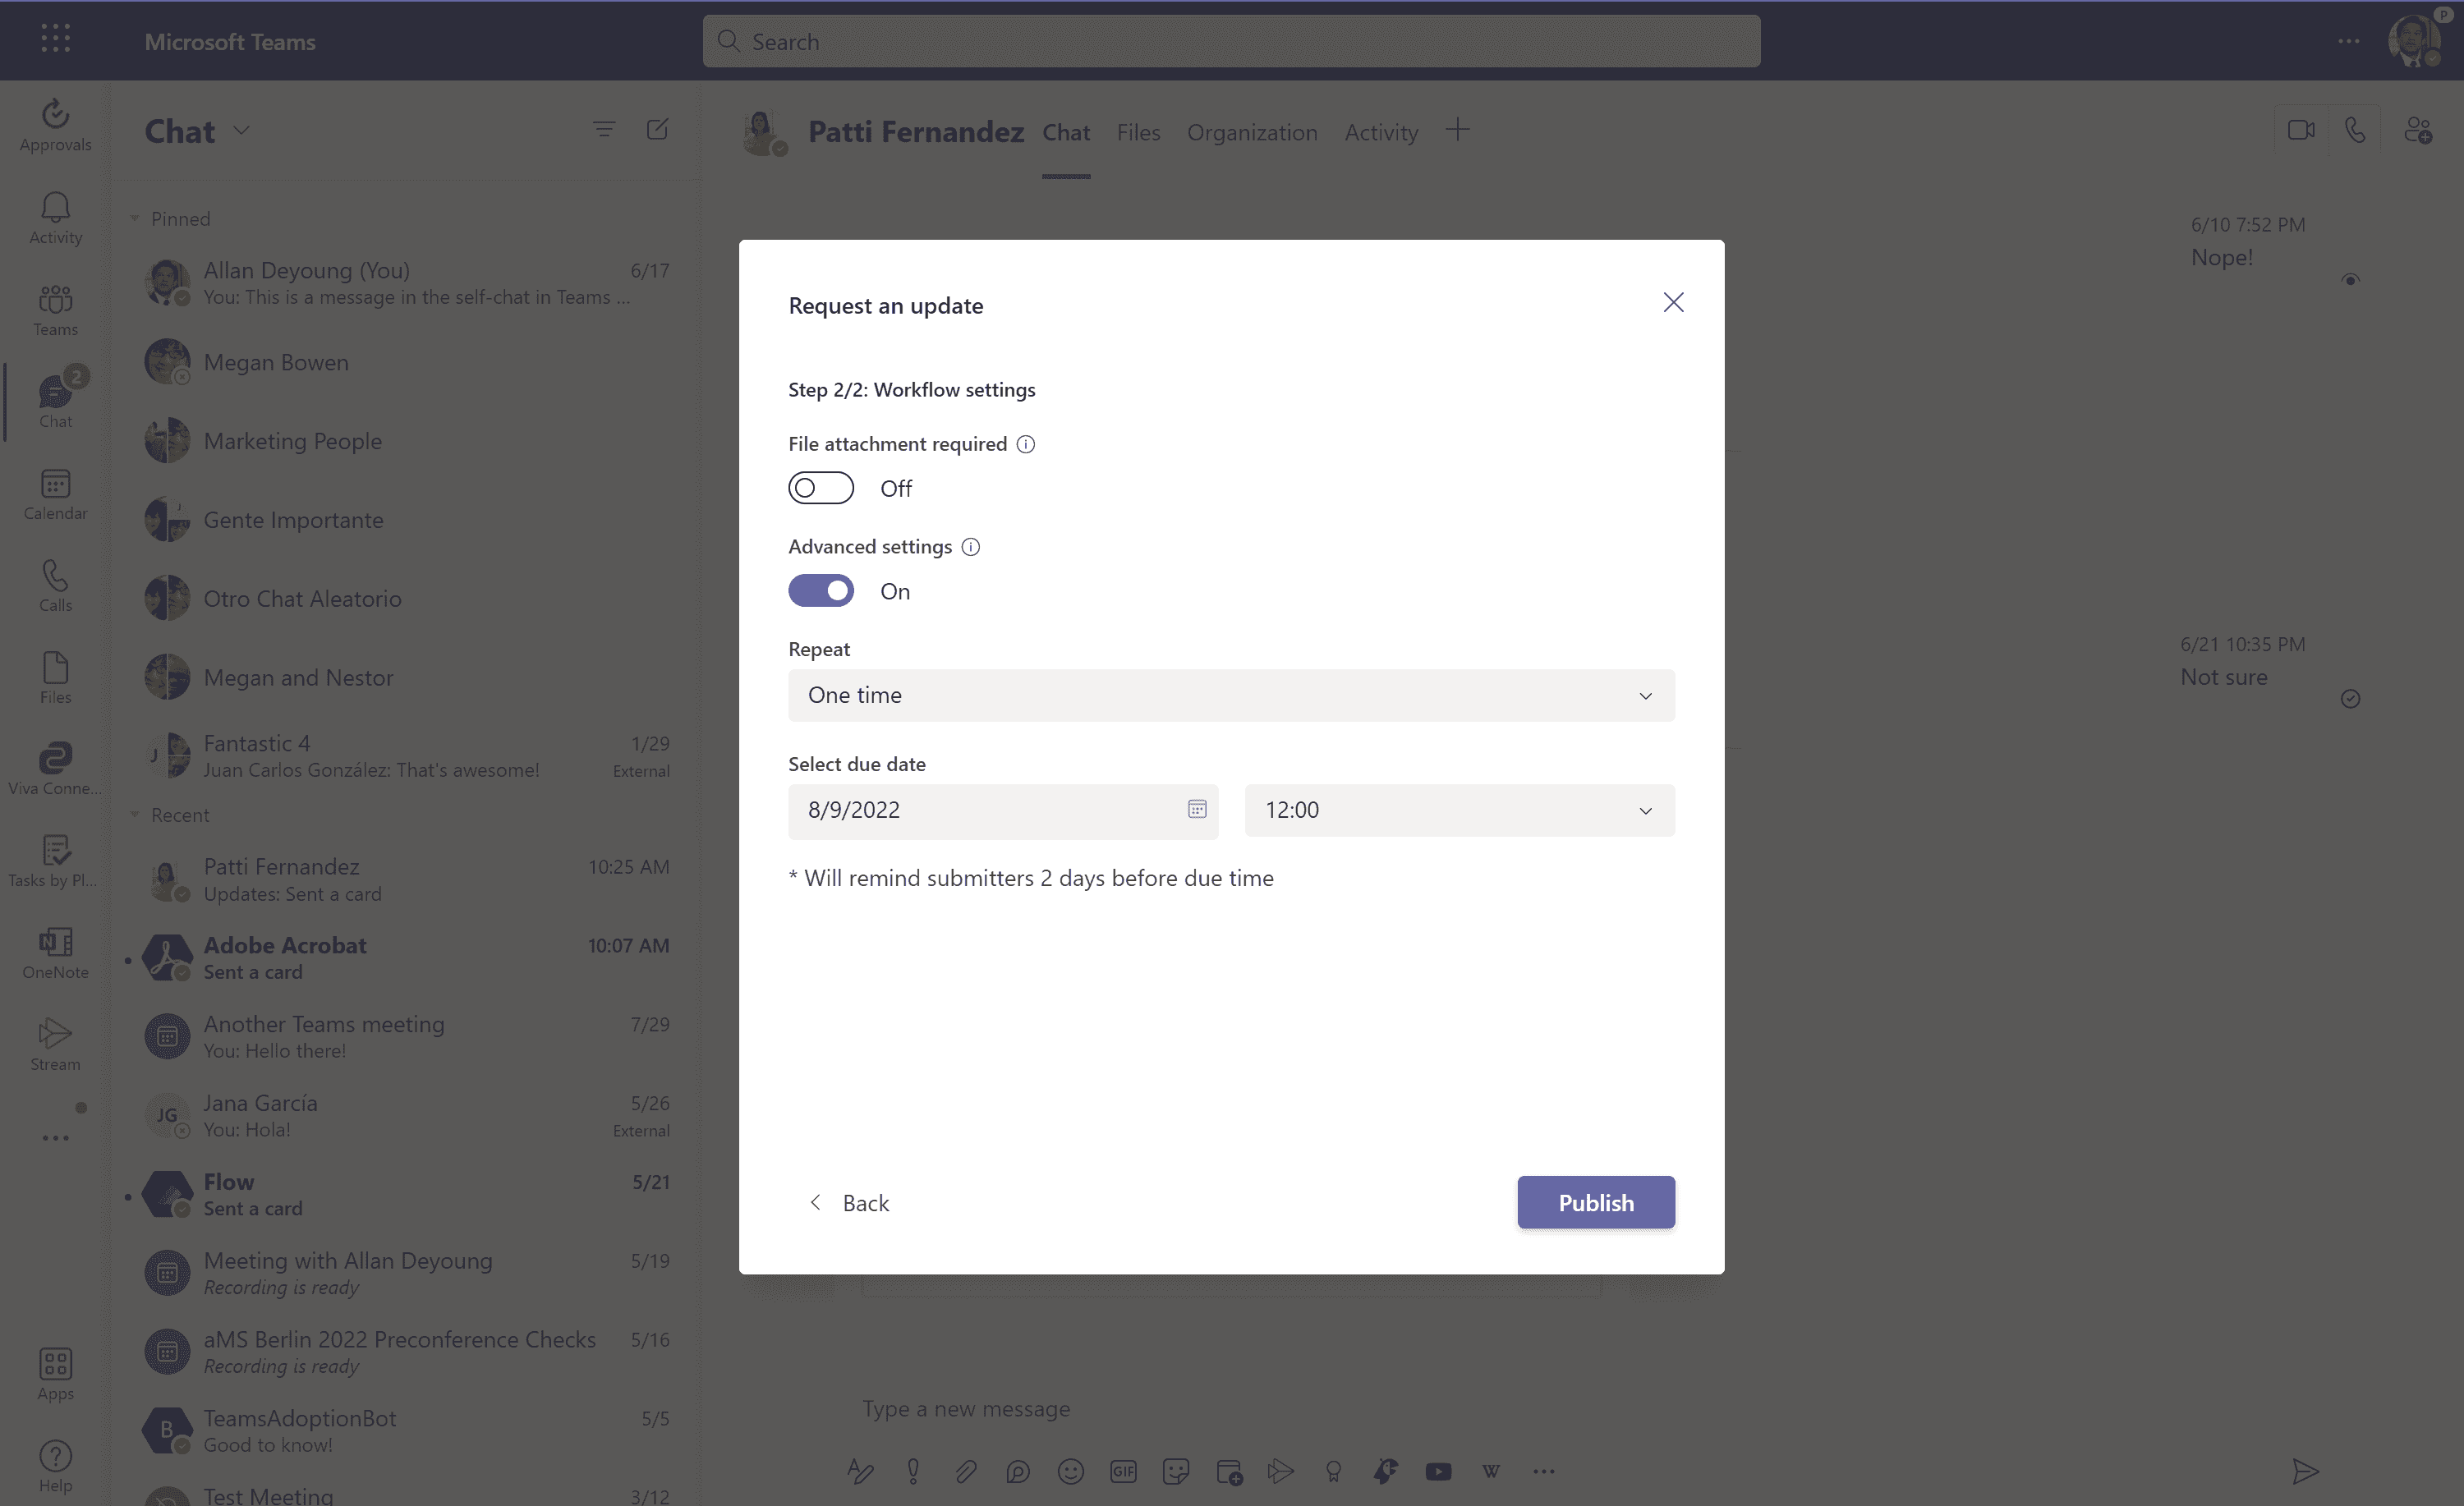Click the due date field 8/9/2022

[1002, 810]
